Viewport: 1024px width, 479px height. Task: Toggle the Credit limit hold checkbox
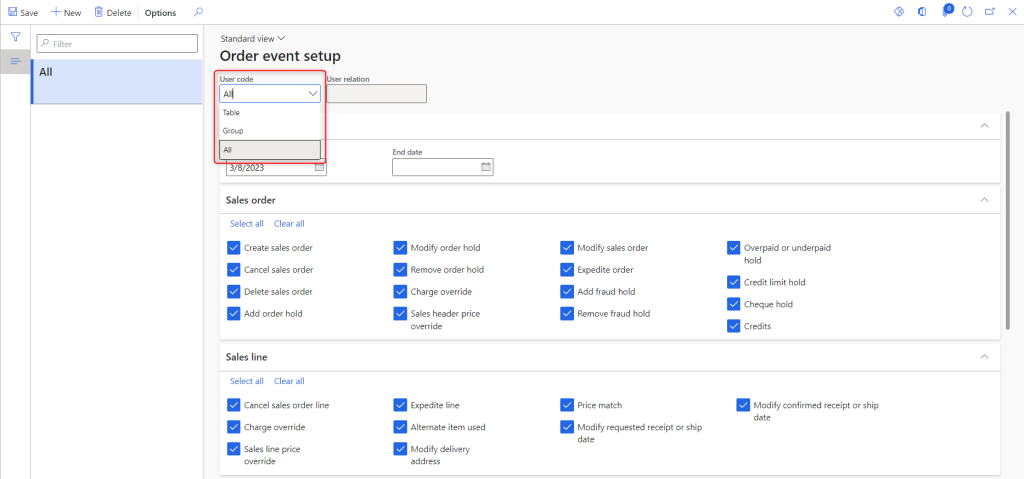pos(733,282)
